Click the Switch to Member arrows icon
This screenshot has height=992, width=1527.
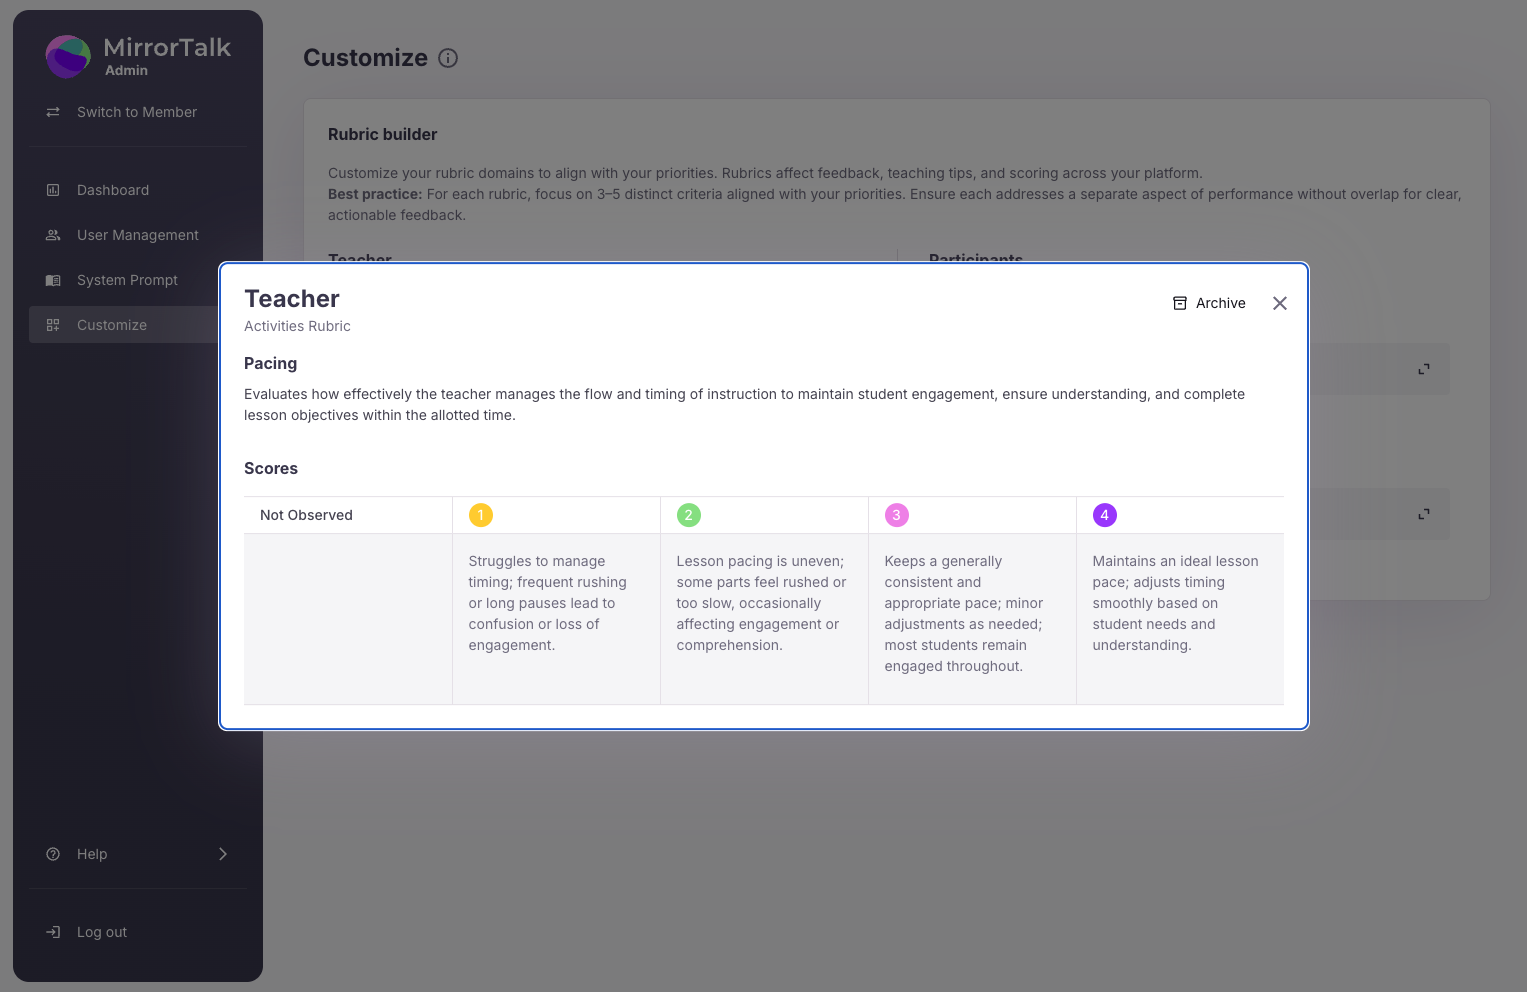pyautogui.click(x=53, y=112)
